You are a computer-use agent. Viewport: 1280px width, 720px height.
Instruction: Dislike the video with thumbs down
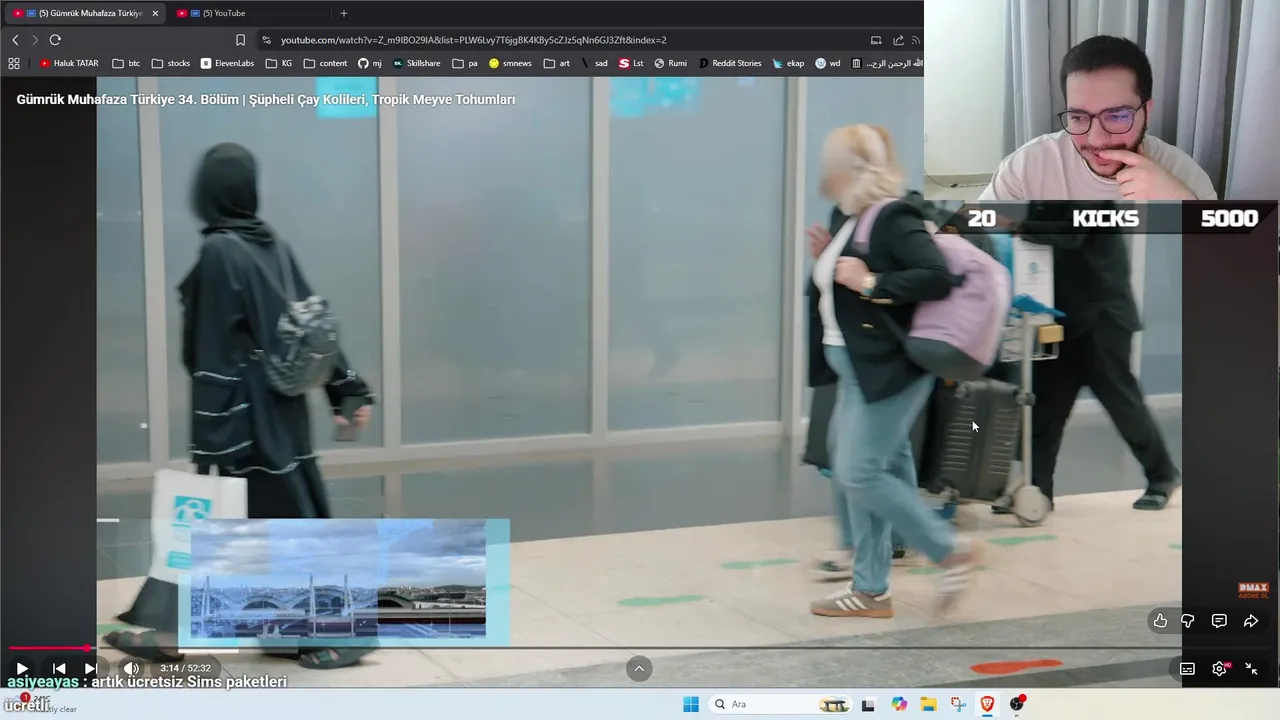click(x=1188, y=621)
